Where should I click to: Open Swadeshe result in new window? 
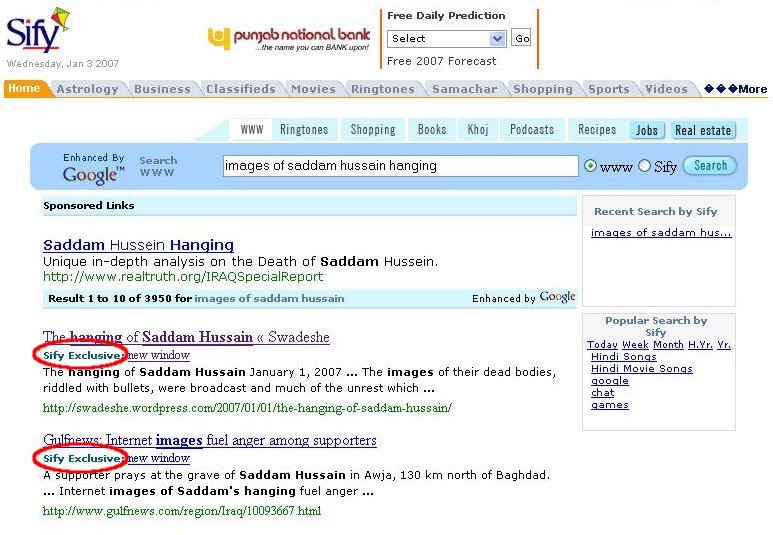(x=159, y=355)
